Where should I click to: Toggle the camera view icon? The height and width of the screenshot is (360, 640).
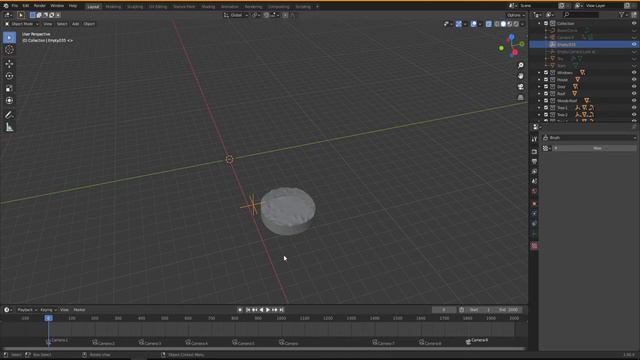pos(520,87)
